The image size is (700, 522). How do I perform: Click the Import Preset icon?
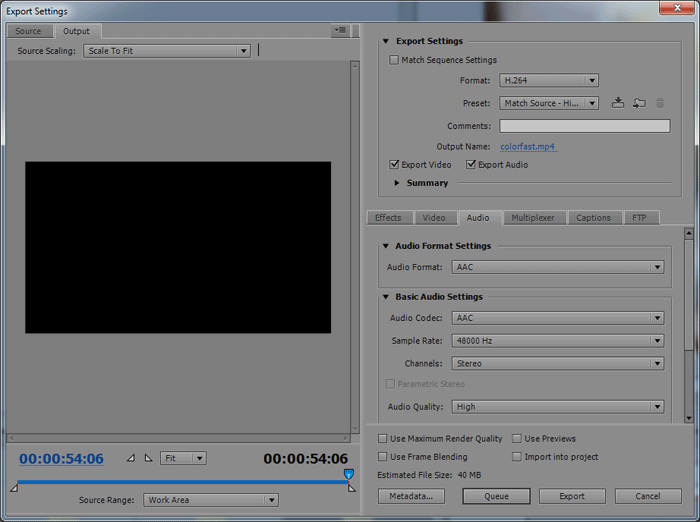(x=639, y=103)
